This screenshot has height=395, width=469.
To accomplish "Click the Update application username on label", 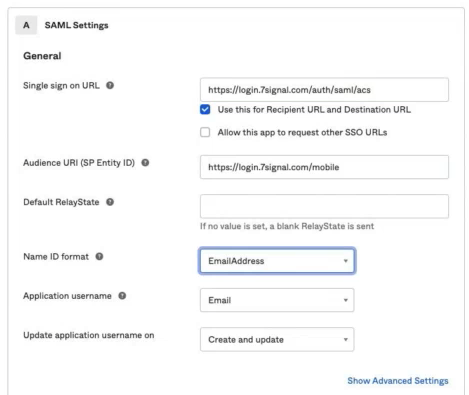I will click(x=89, y=335).
